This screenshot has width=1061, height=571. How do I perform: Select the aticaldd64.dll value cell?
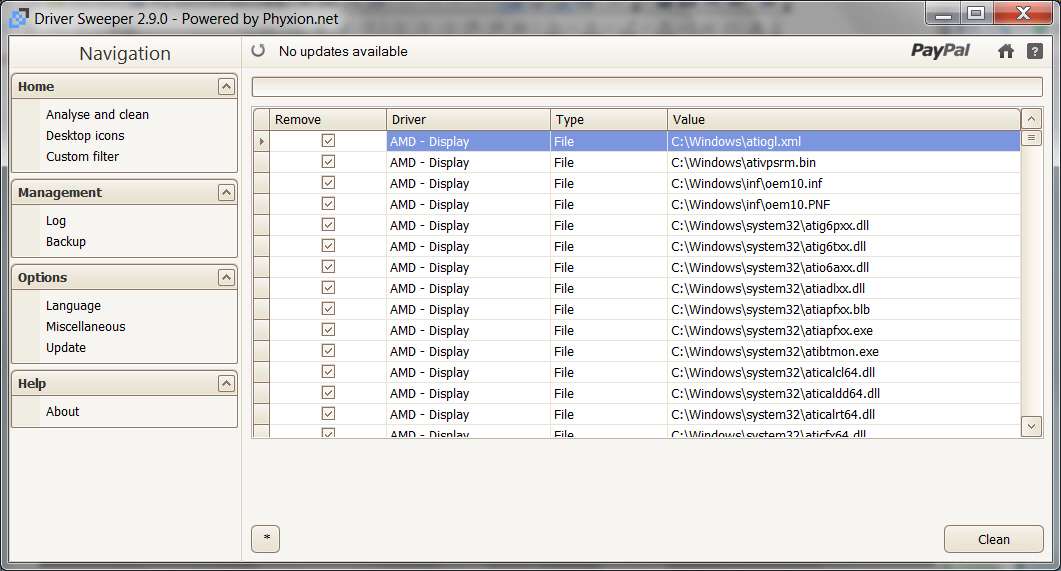click(x=844, y=393)
